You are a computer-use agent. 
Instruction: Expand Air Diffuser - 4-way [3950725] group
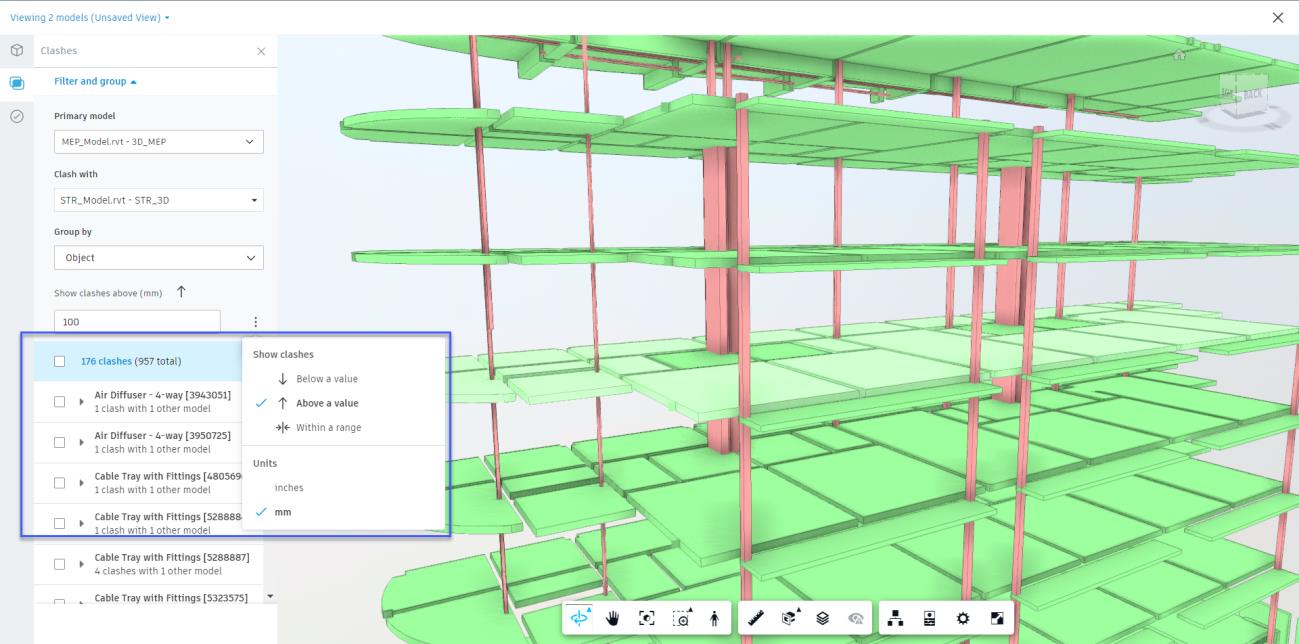[82, 442]
